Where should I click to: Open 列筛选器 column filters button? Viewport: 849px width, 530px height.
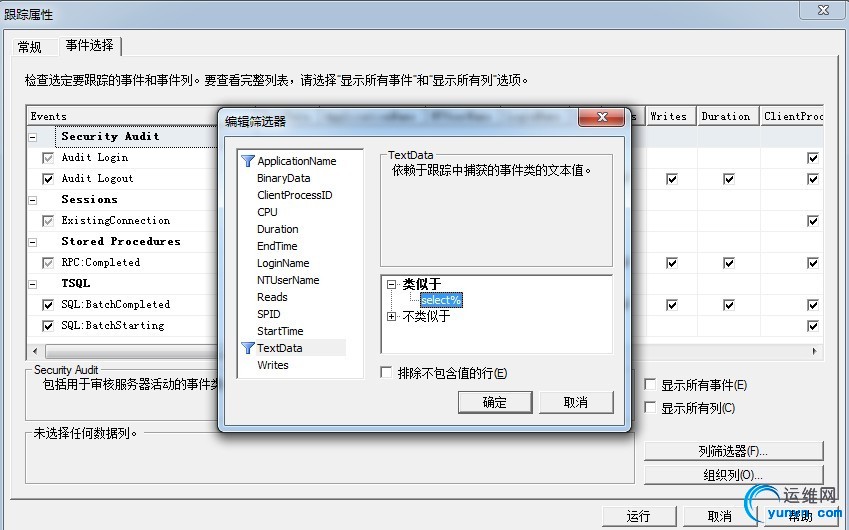pos(734,451)
